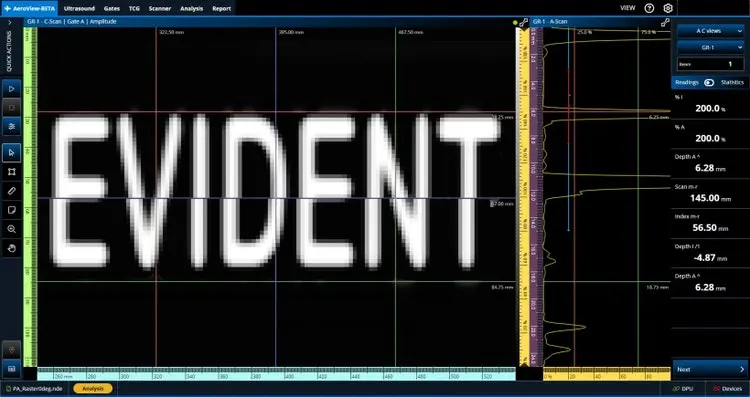Click the Stop acquisition button

coord(11,108)
